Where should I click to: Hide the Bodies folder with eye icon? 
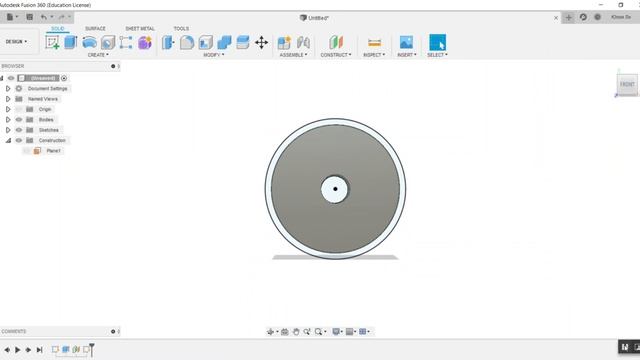(x=19, y=120)
